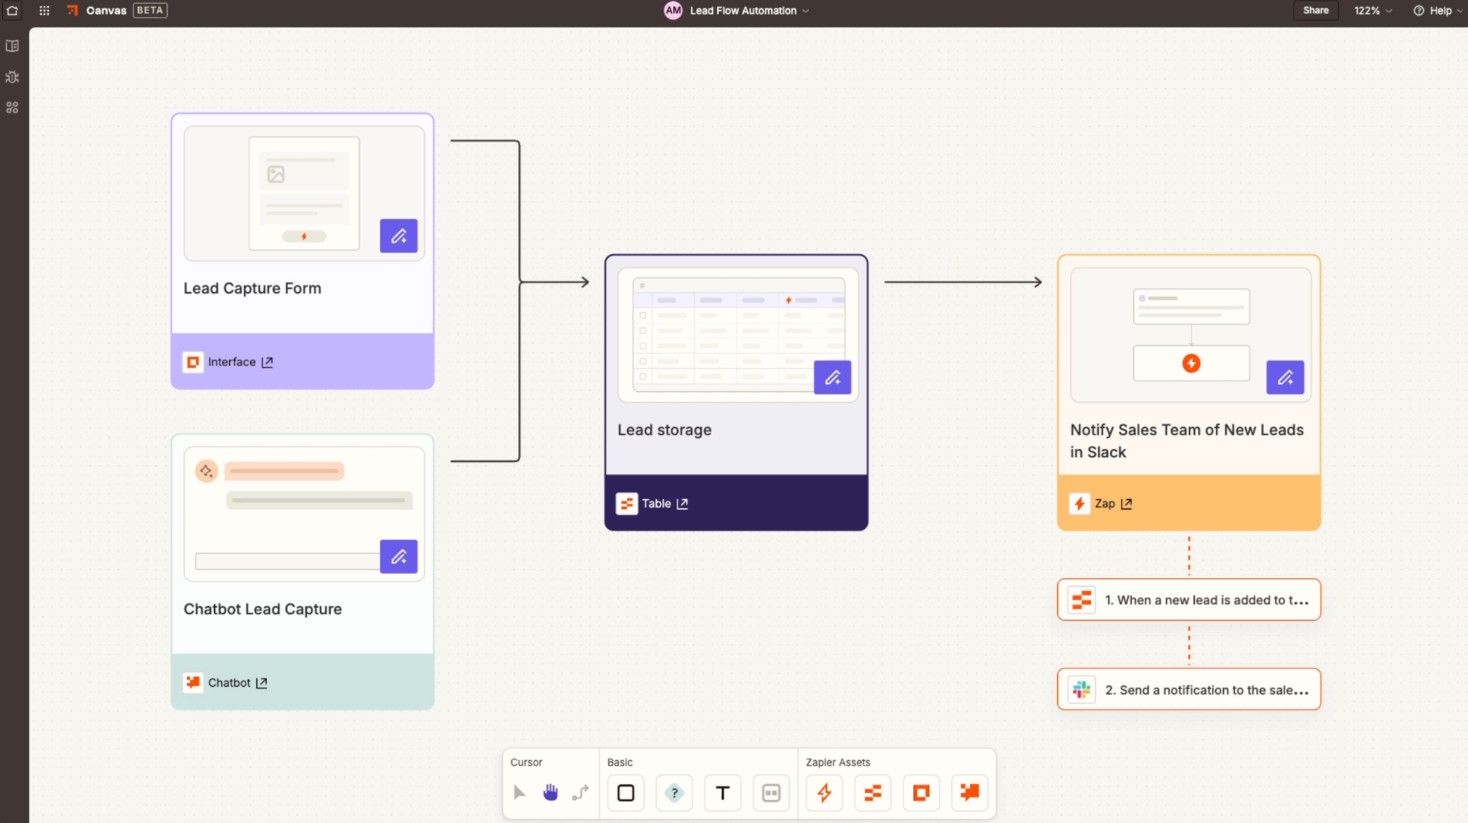This screenshot has height=823, width=1468.
Task: Select the Text tool in Basic section
Action: click(x=722, y=792)
